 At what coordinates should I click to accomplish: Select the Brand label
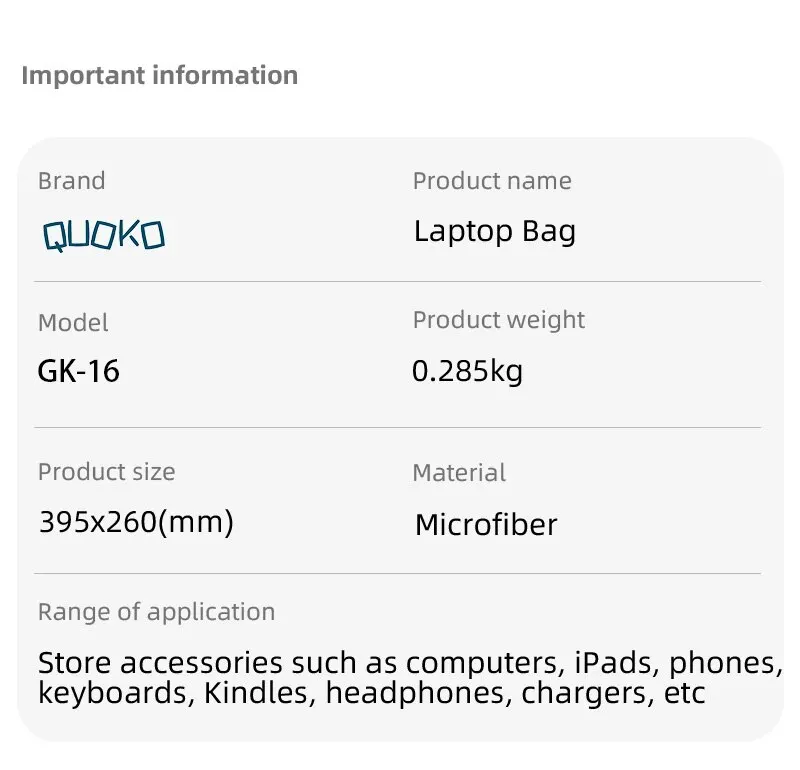click(x=71, y=181)
